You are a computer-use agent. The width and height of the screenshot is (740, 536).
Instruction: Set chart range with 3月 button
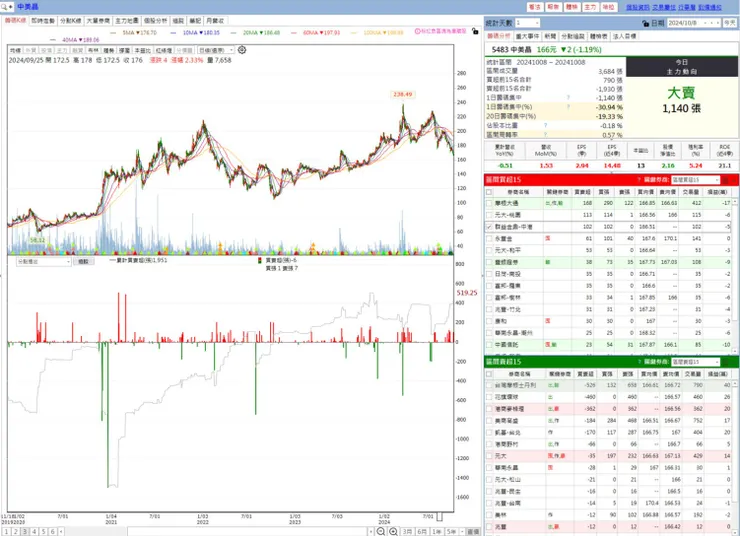click(407, 532)
